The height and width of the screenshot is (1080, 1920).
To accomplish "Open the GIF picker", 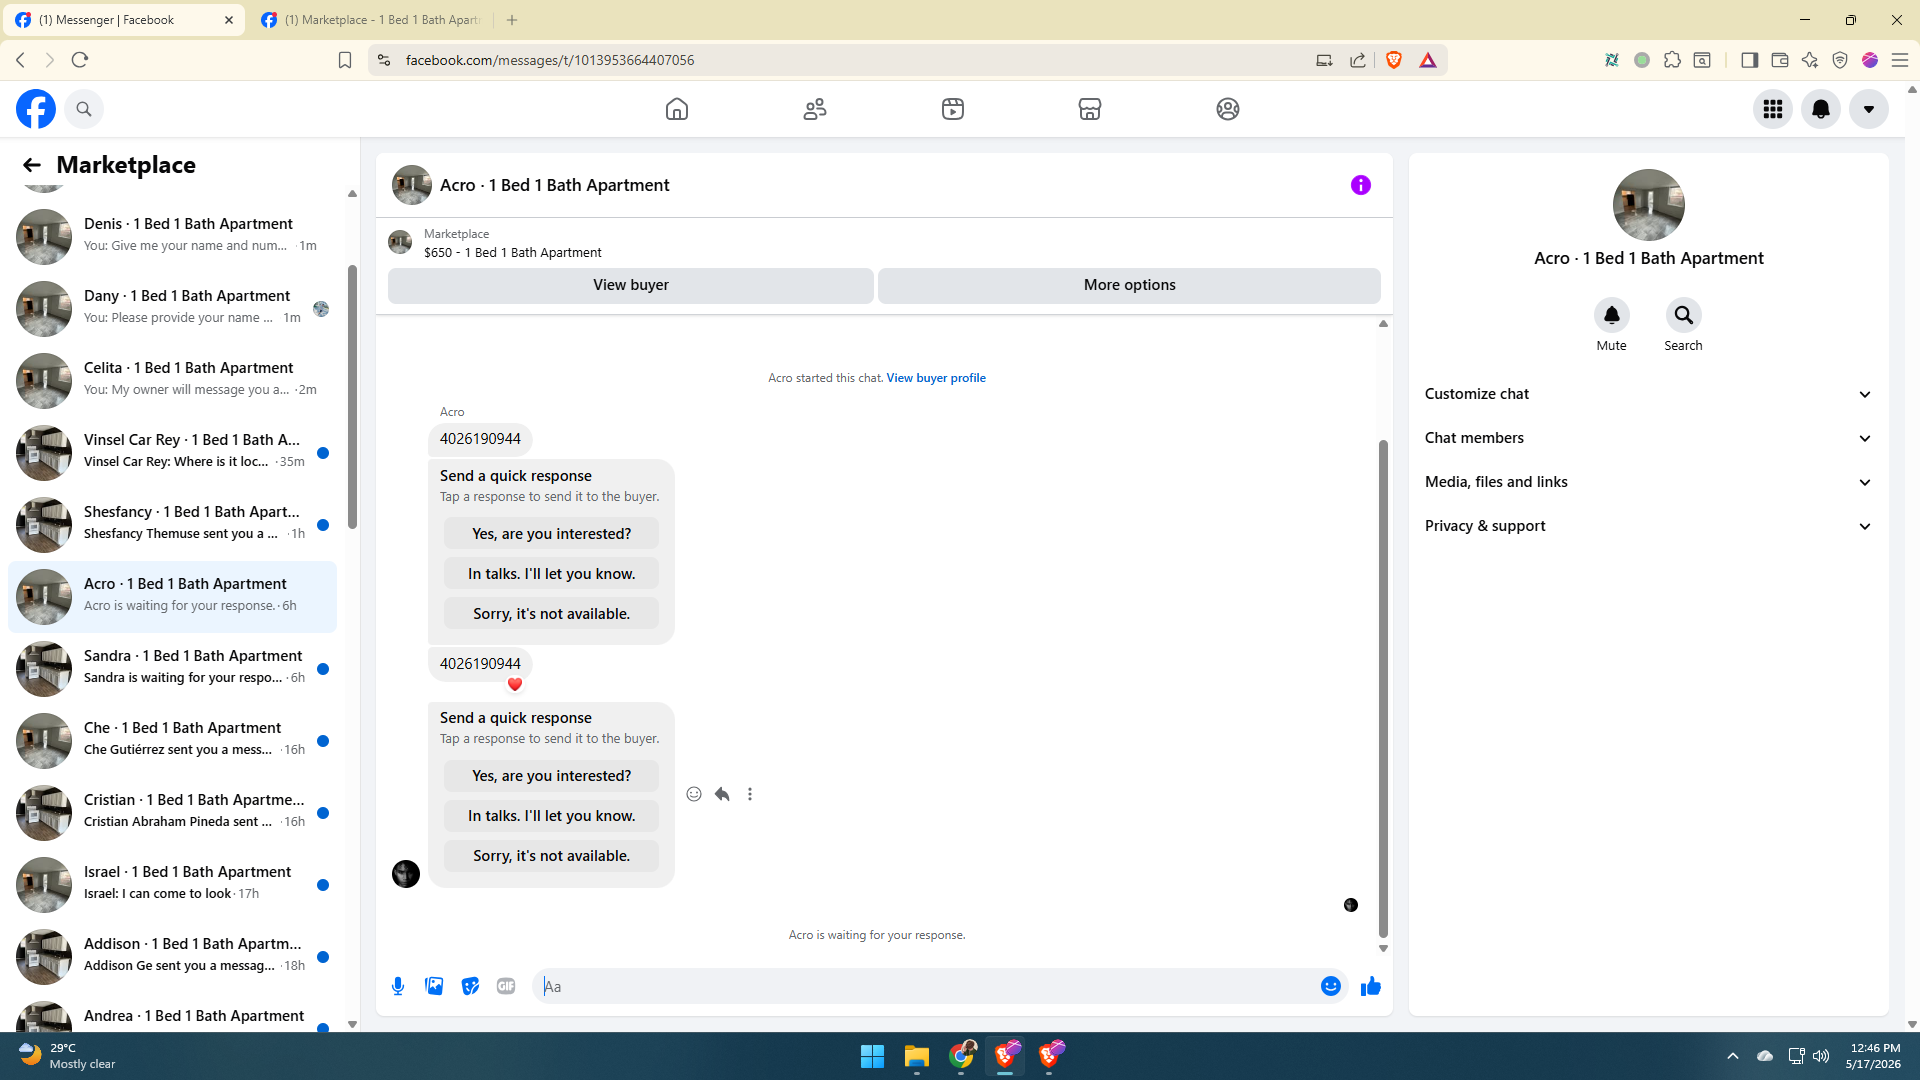I will (x=506, y=987).
